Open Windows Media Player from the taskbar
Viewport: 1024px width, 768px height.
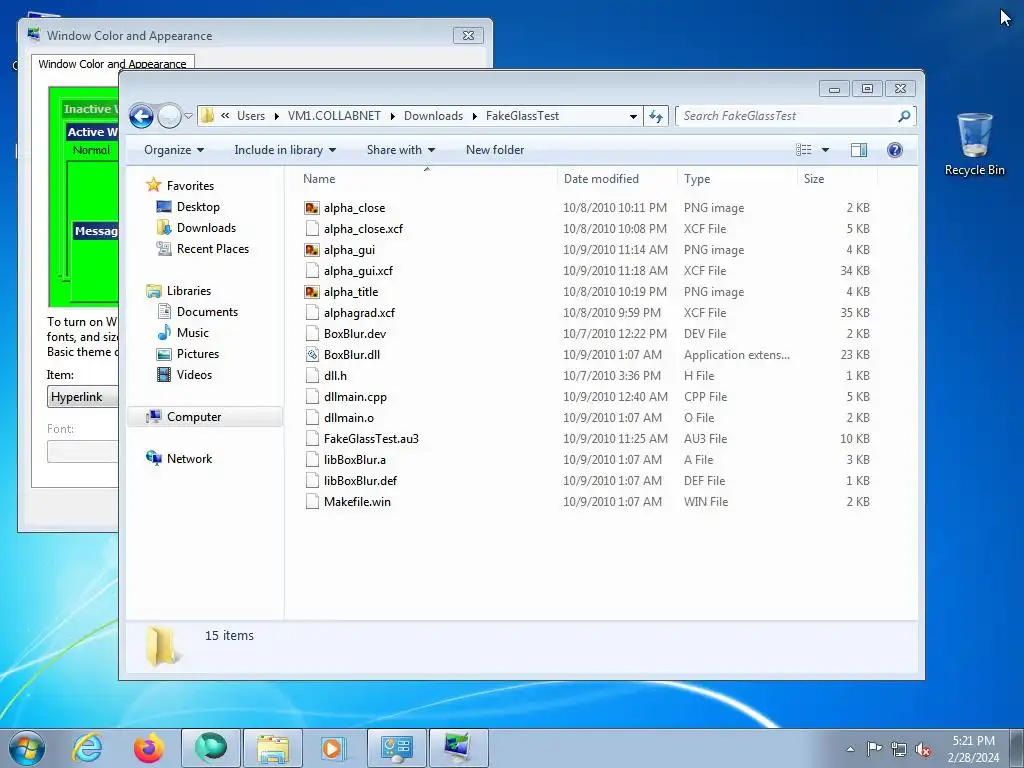pos(332,748)
